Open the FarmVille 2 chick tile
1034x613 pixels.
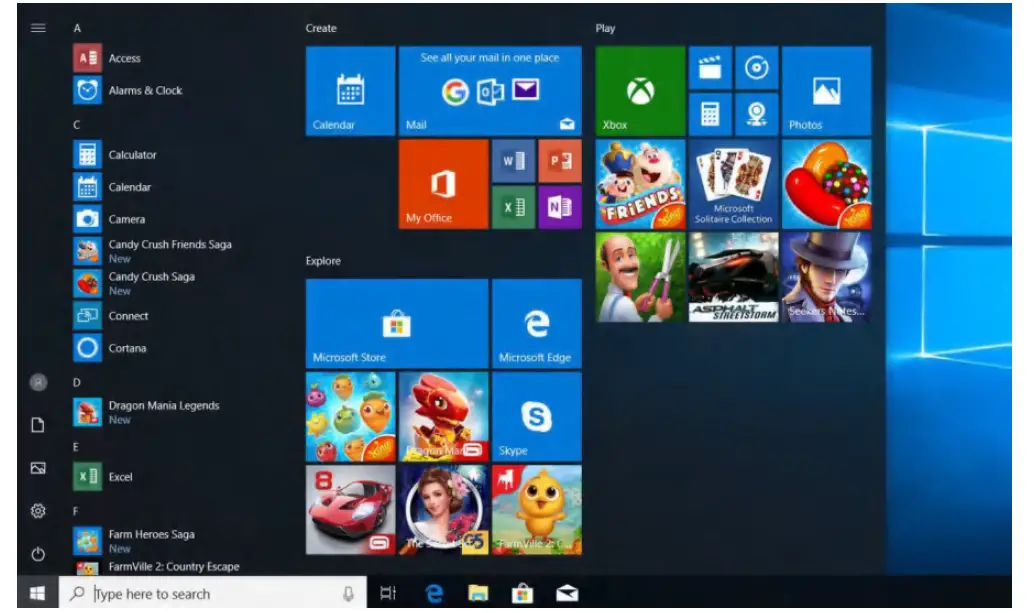537,510
